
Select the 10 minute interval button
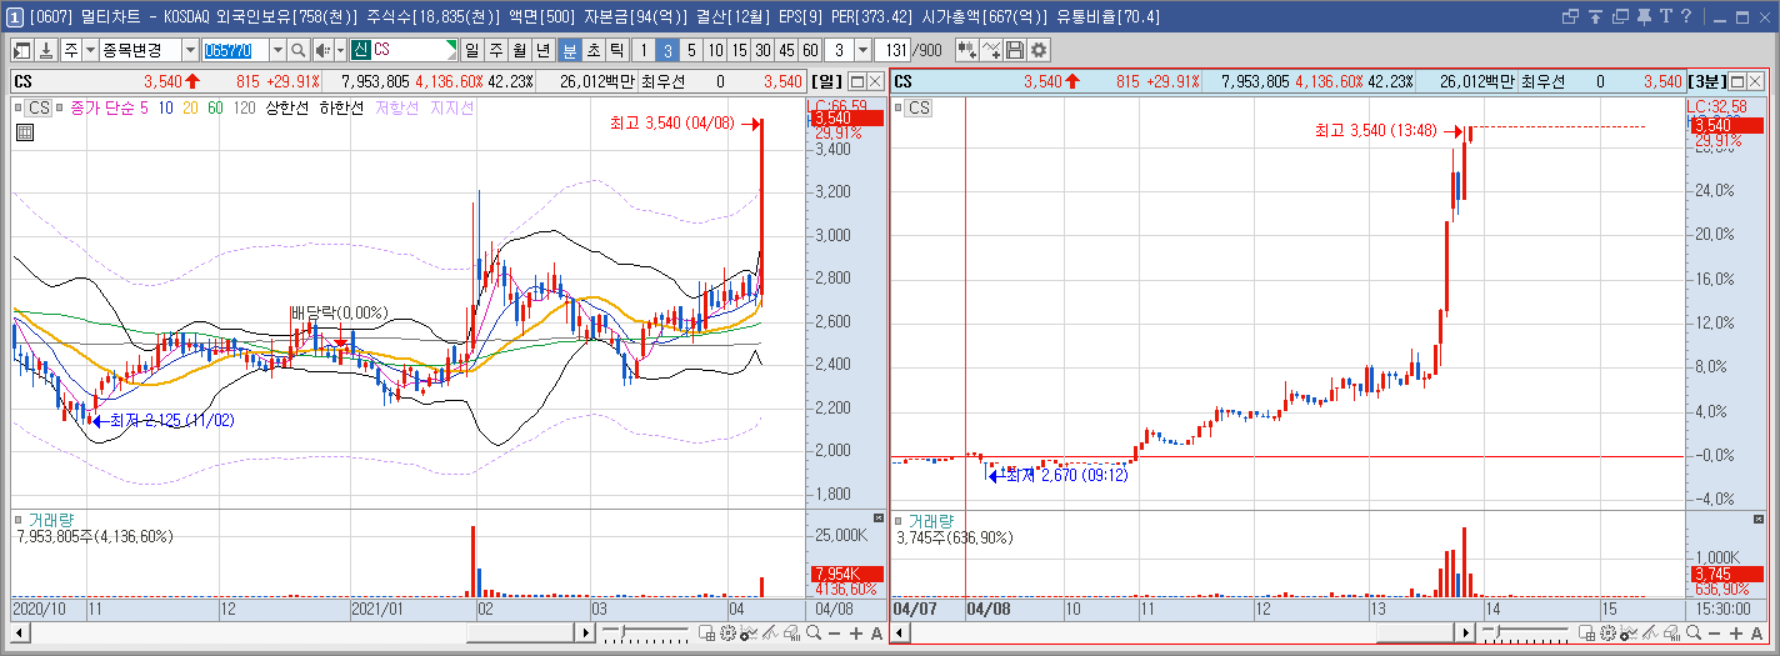click(715, 50)
